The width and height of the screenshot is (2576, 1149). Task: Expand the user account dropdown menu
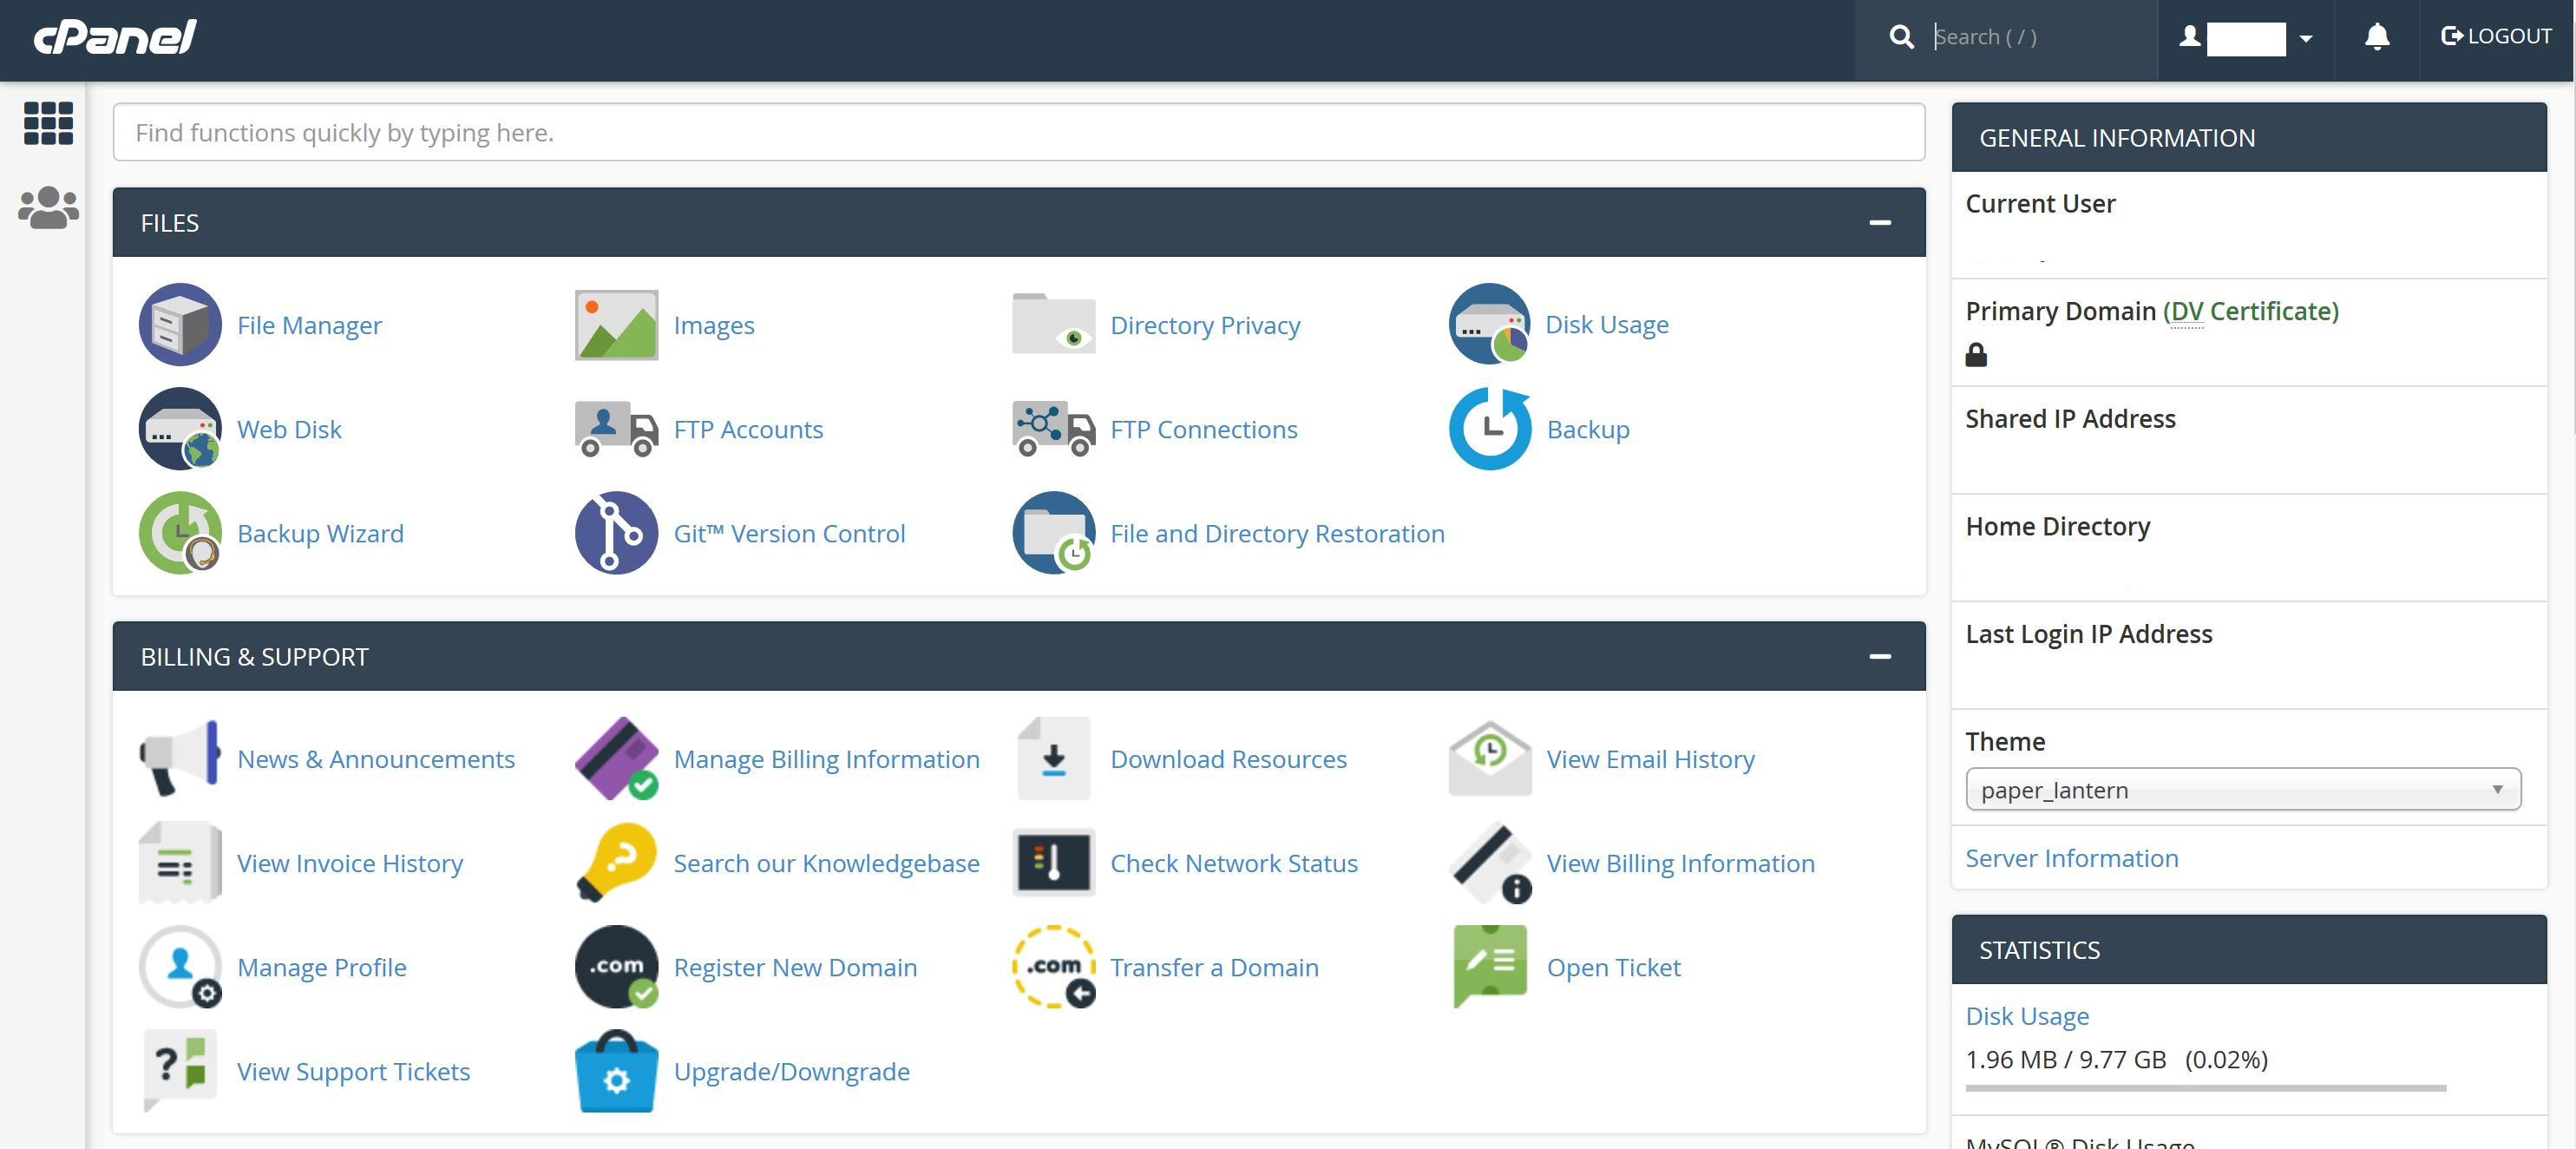pos(2305,38)
